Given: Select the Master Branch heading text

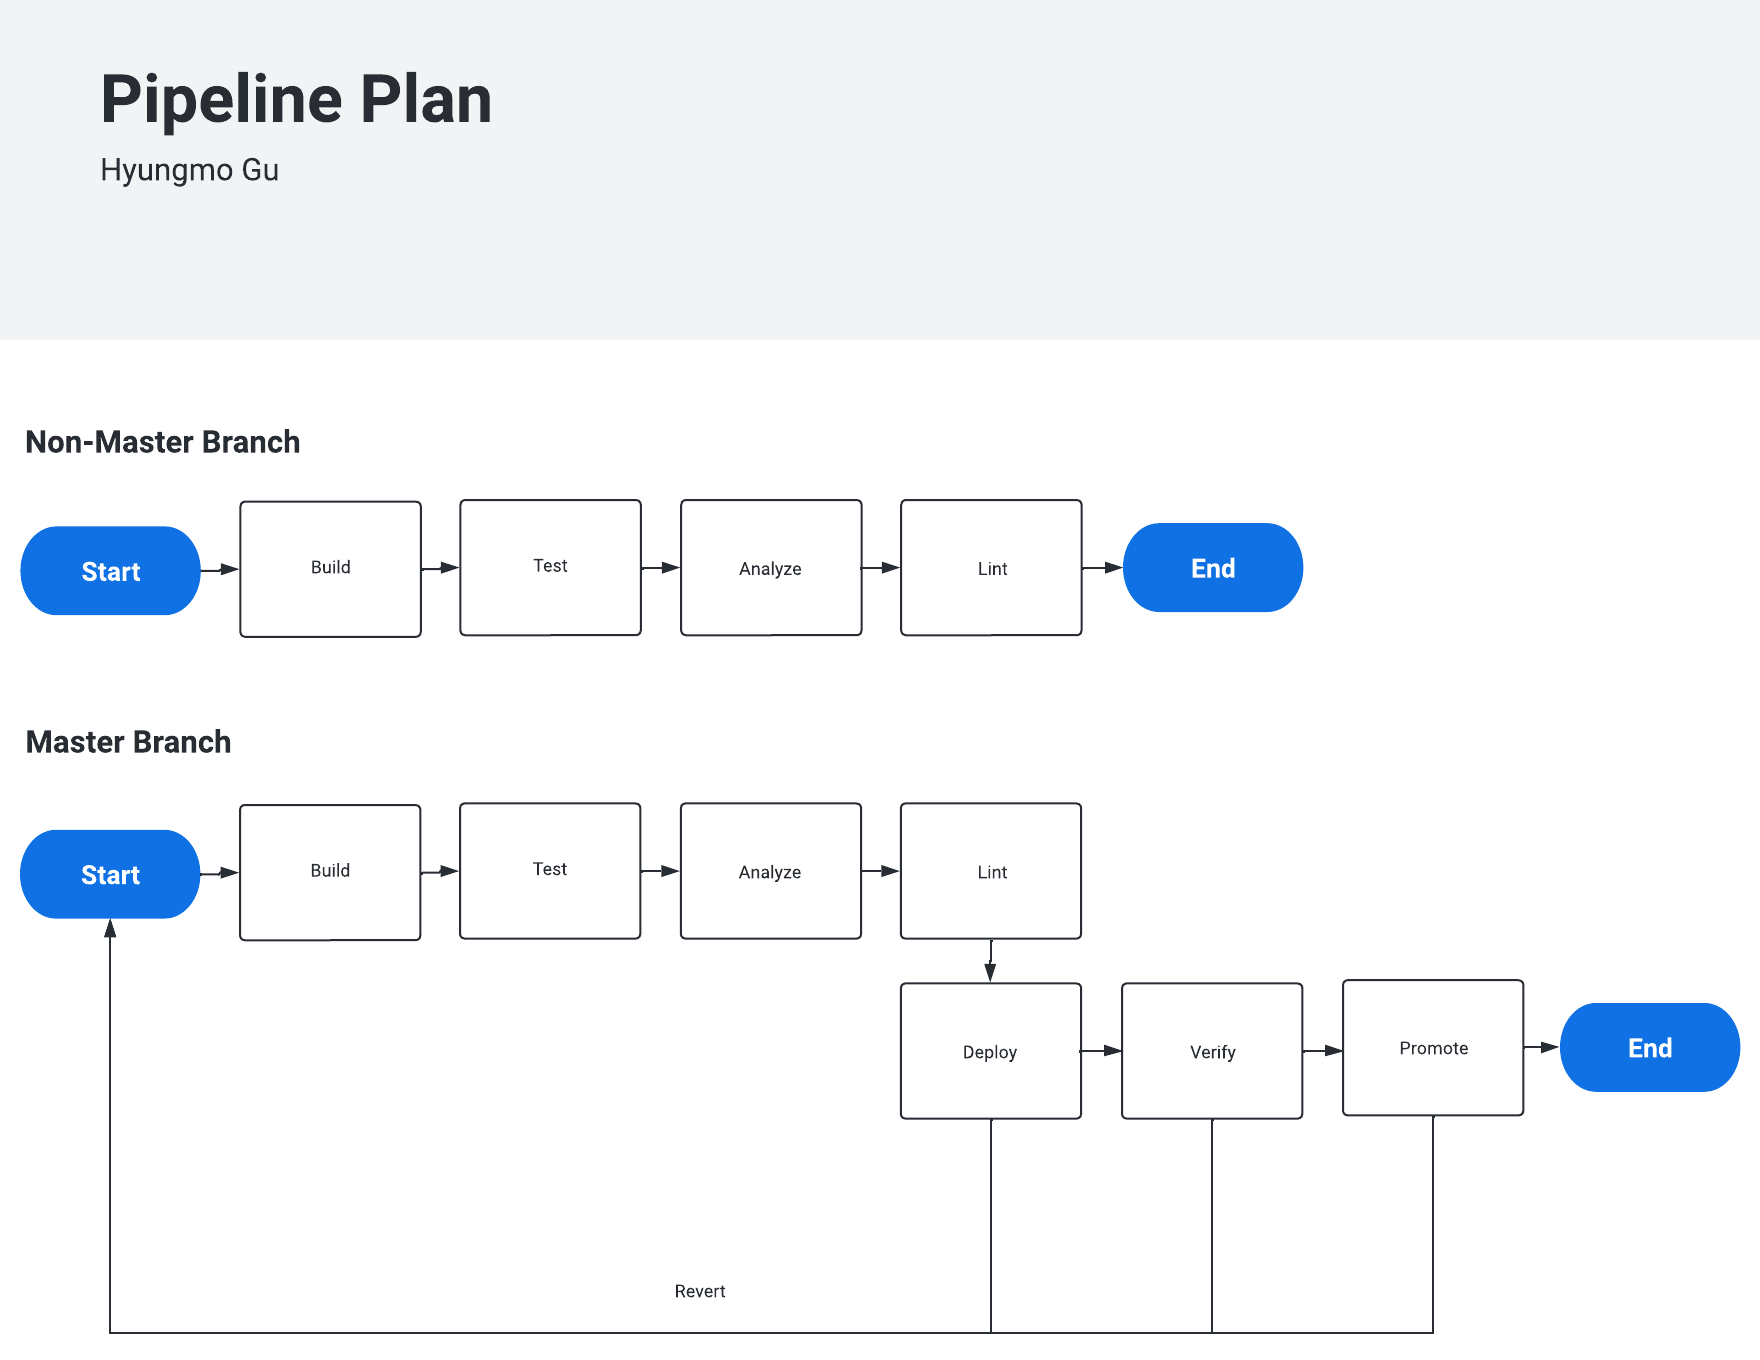Looking at the screenshot, I should [128, 742].
